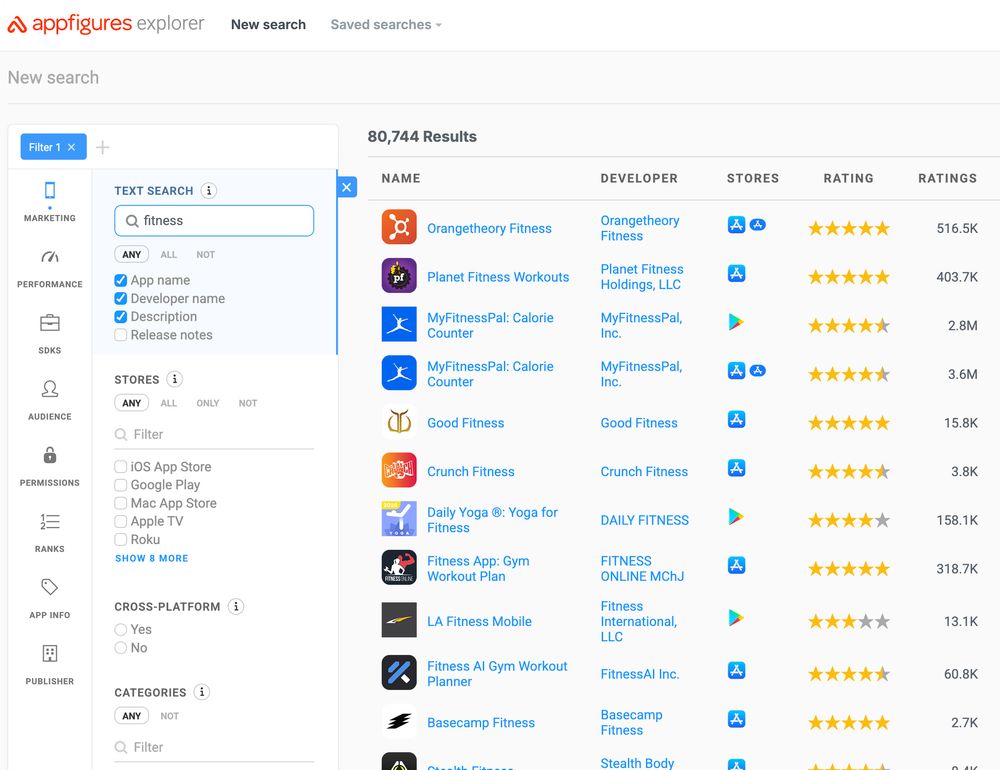This screenshot has width=1000, height=770.
Task: Click the Stores info icon
Action: [x=175, y=379]
